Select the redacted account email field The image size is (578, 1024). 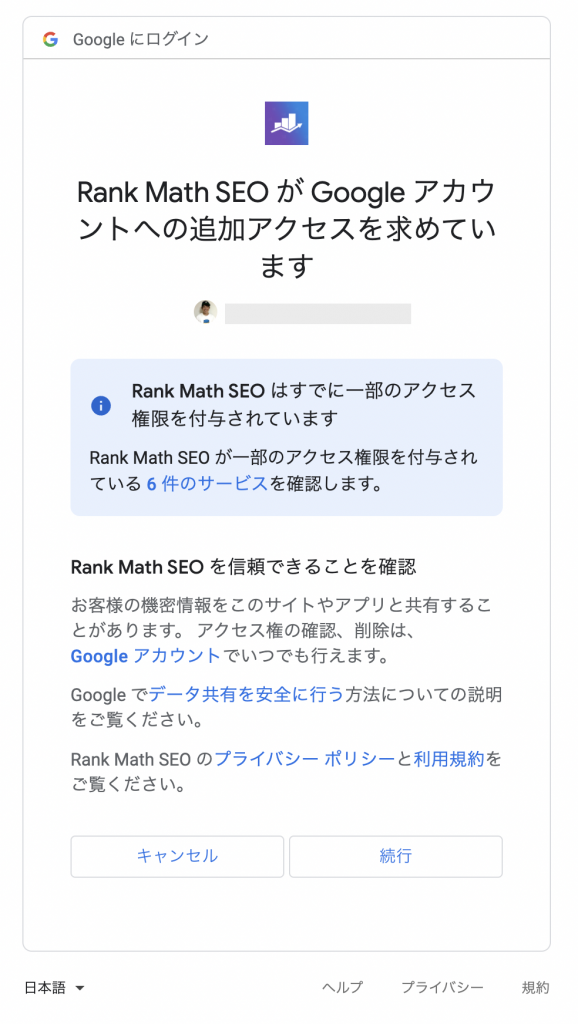click(x=317, y=313)
